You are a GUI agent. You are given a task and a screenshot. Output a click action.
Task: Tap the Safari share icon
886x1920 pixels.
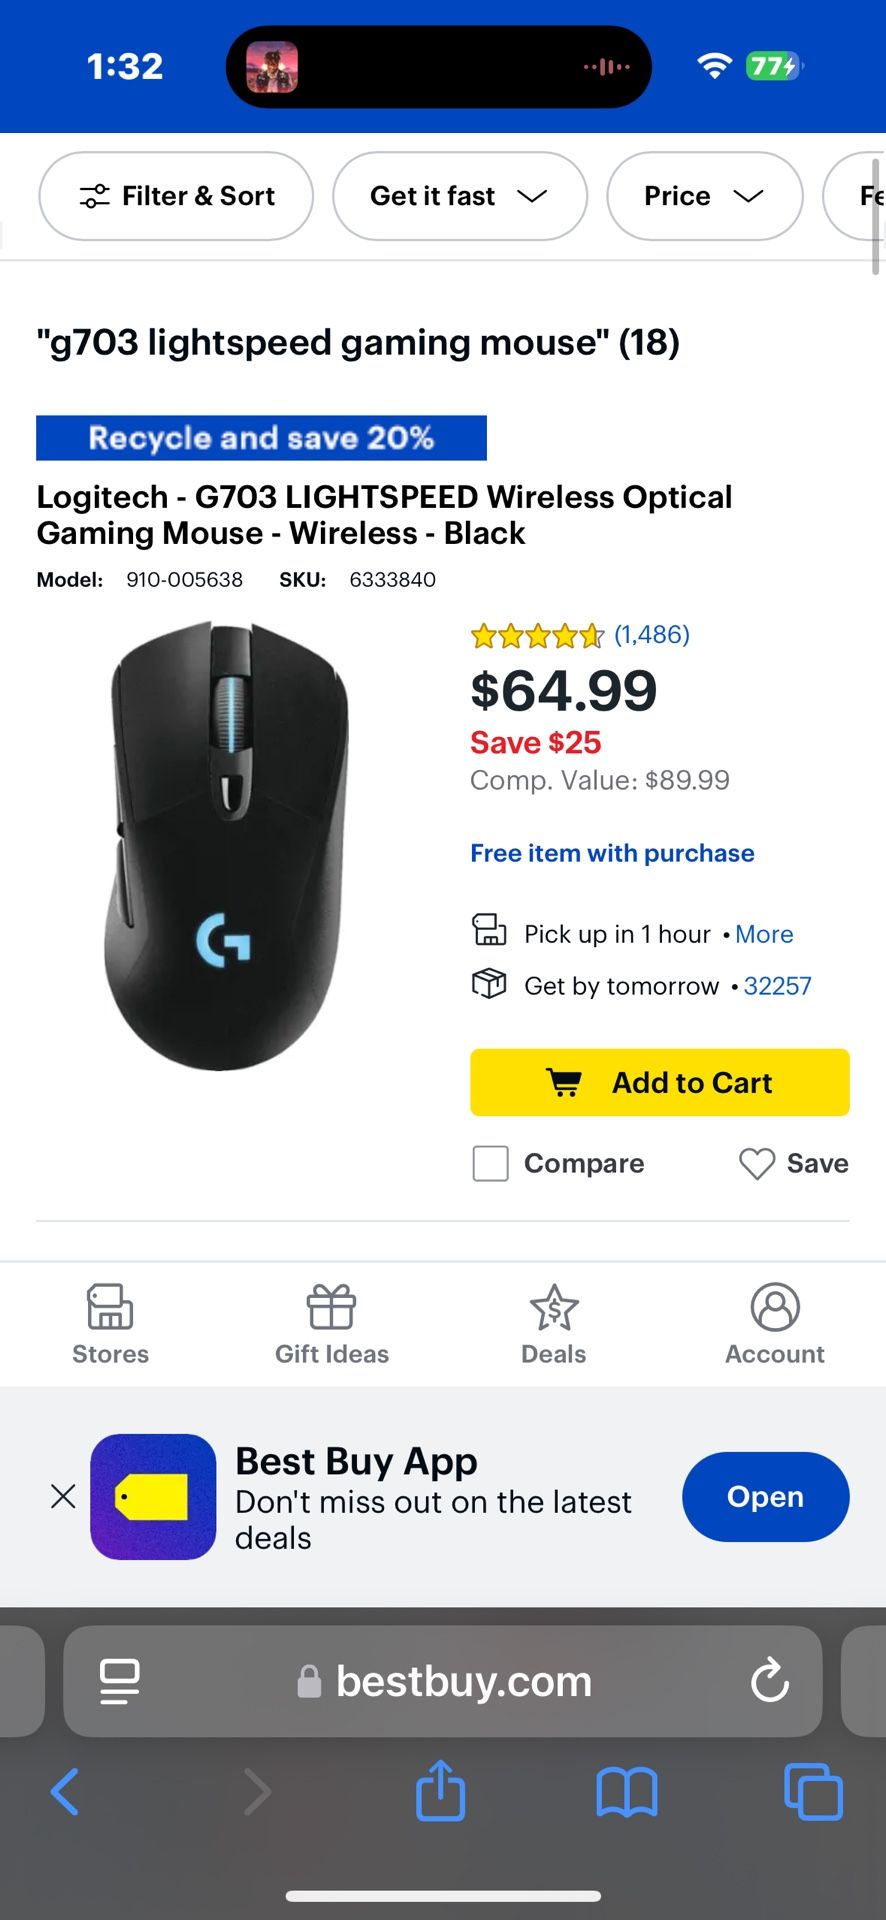click(440, 1790)
